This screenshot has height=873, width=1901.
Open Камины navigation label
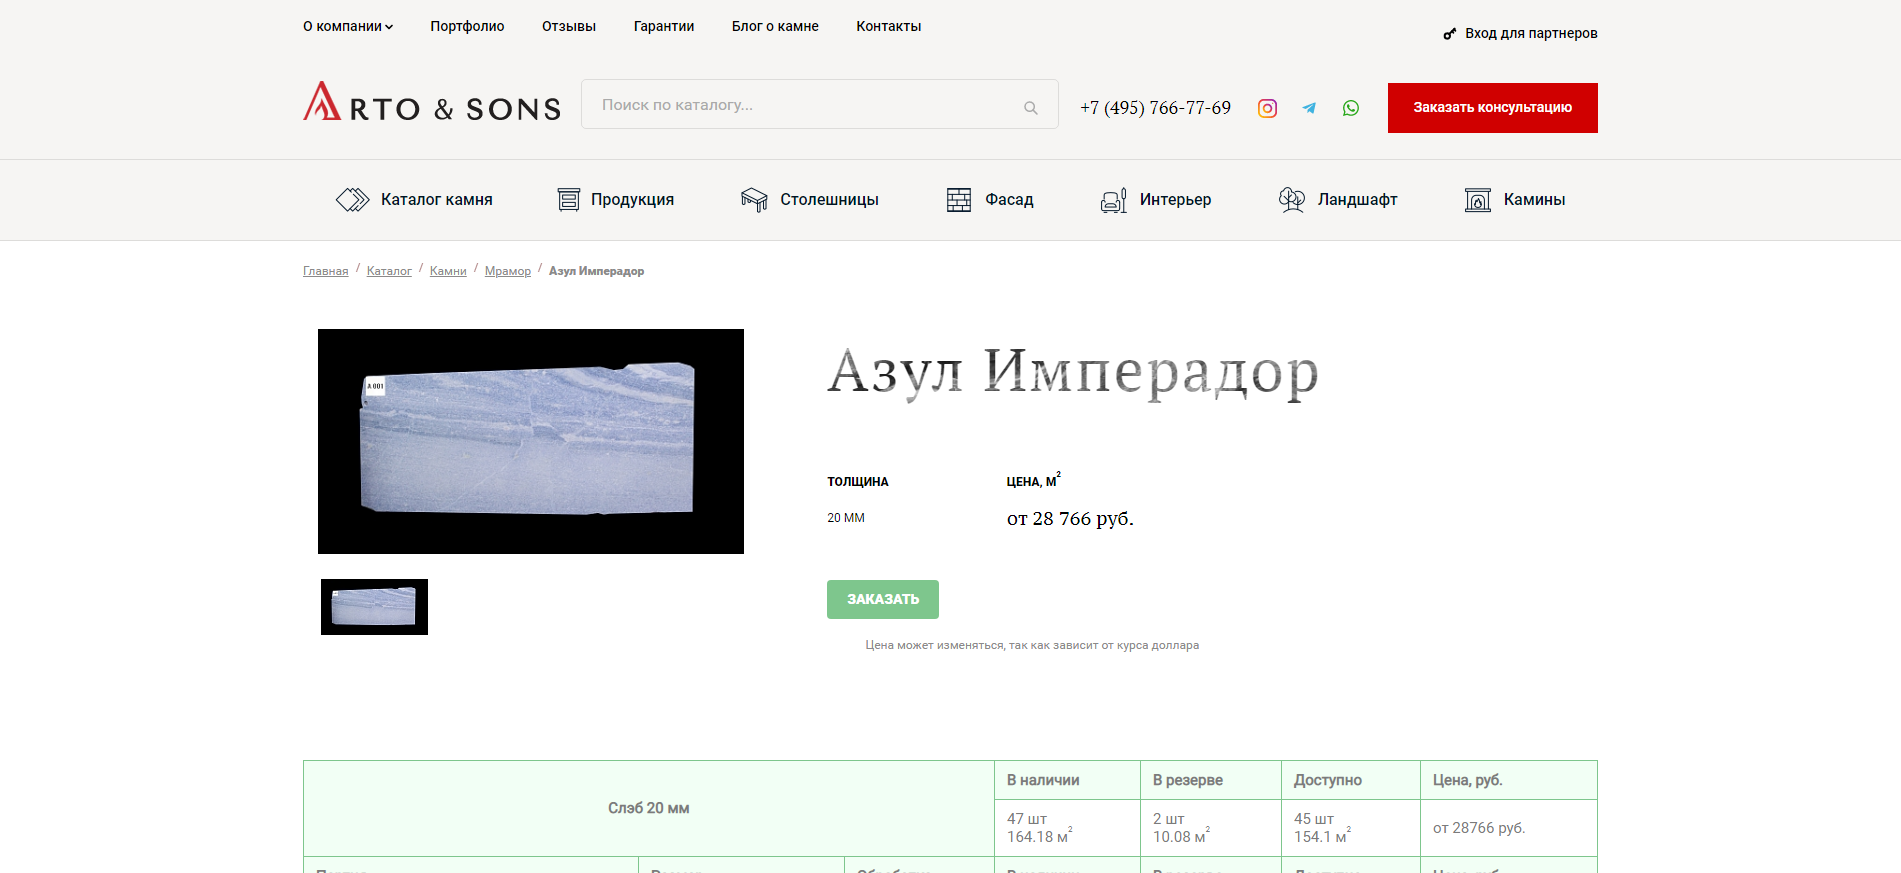click(x=1534, y=200)
